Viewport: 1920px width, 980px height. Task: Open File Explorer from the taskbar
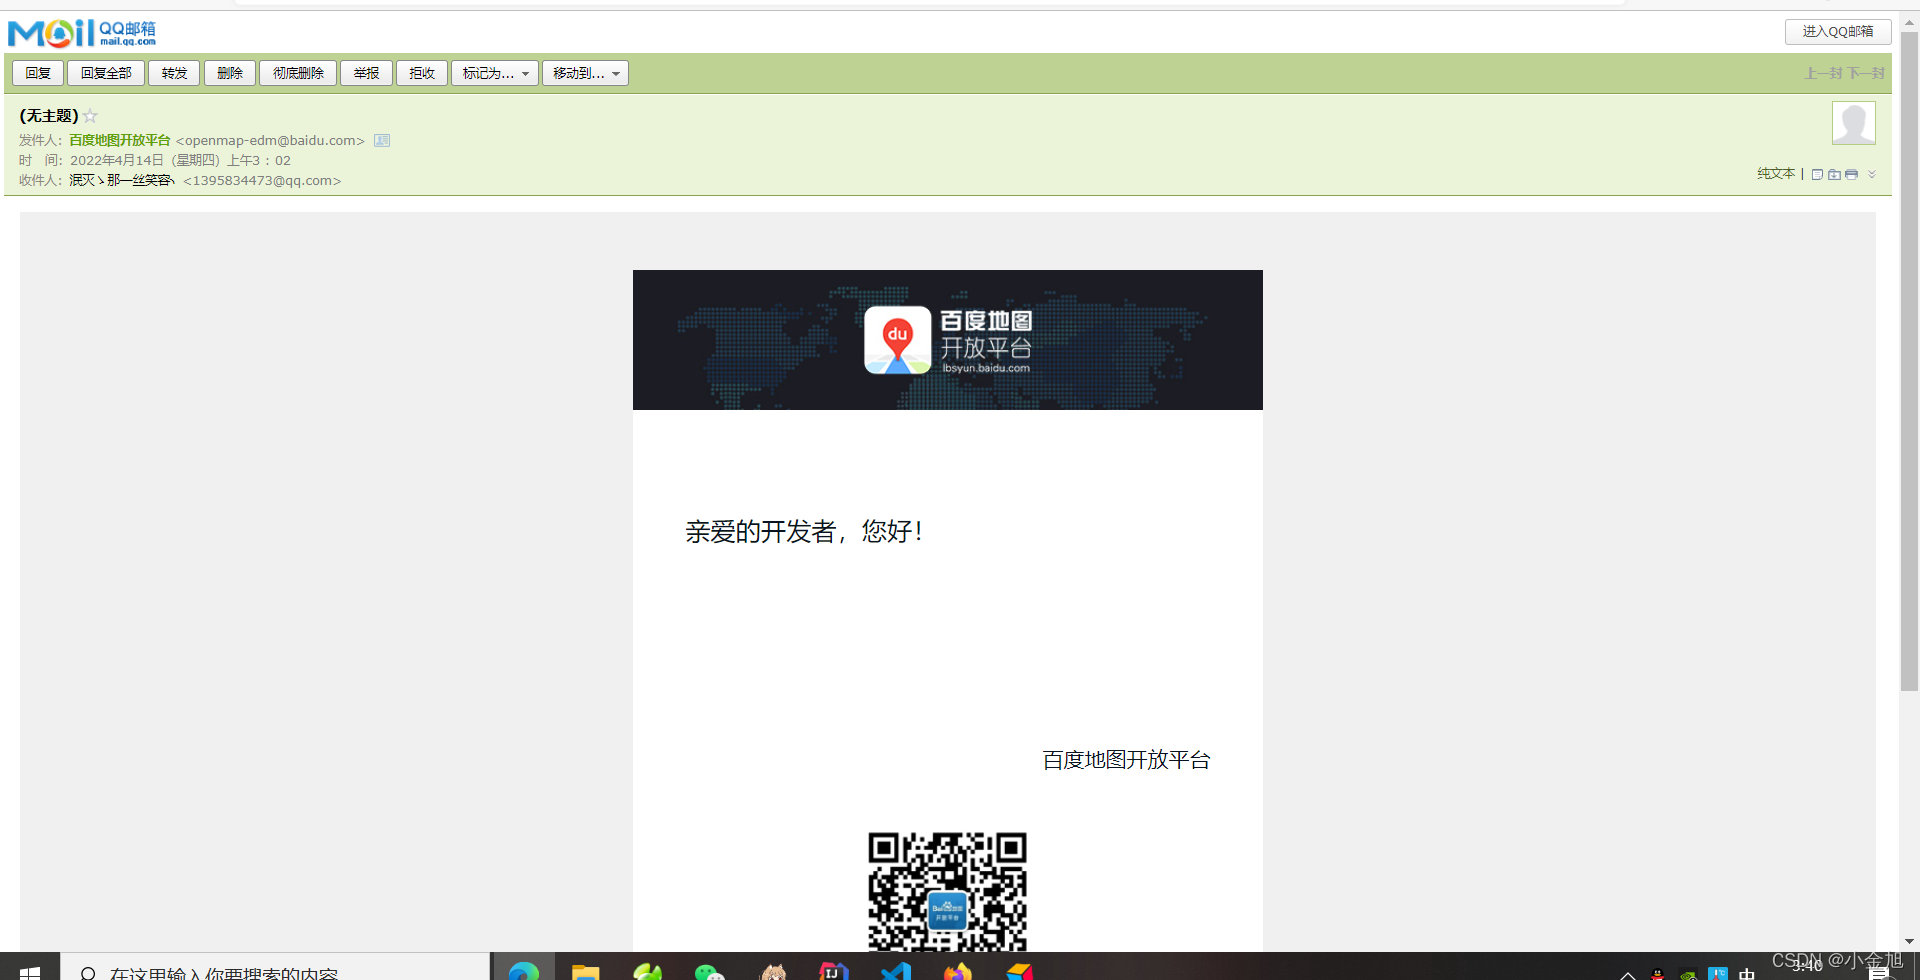coord(585,970)
